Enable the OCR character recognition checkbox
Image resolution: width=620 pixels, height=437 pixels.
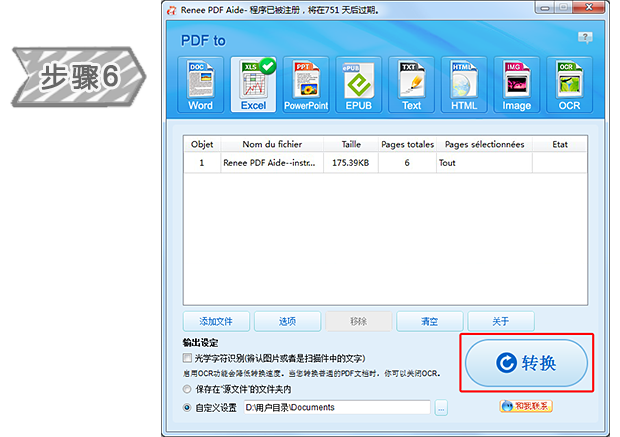187,358
